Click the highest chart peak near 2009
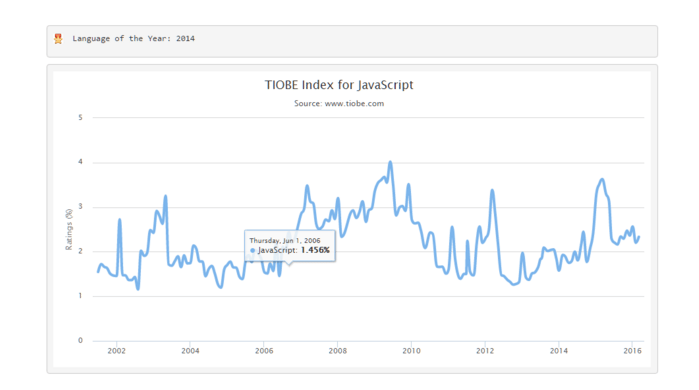The image size is (699, 390). tap(391, 162)
